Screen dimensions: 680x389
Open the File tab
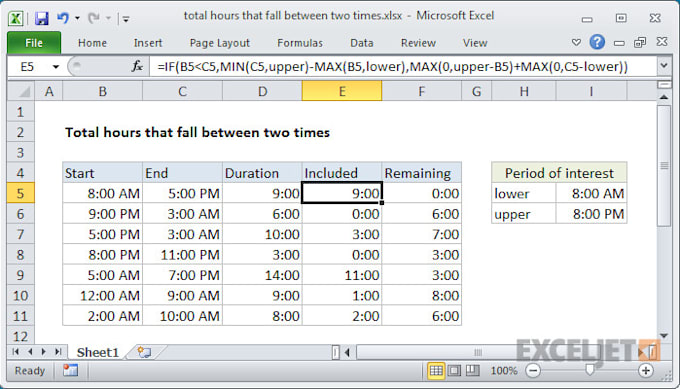click(x=34, y=42)
